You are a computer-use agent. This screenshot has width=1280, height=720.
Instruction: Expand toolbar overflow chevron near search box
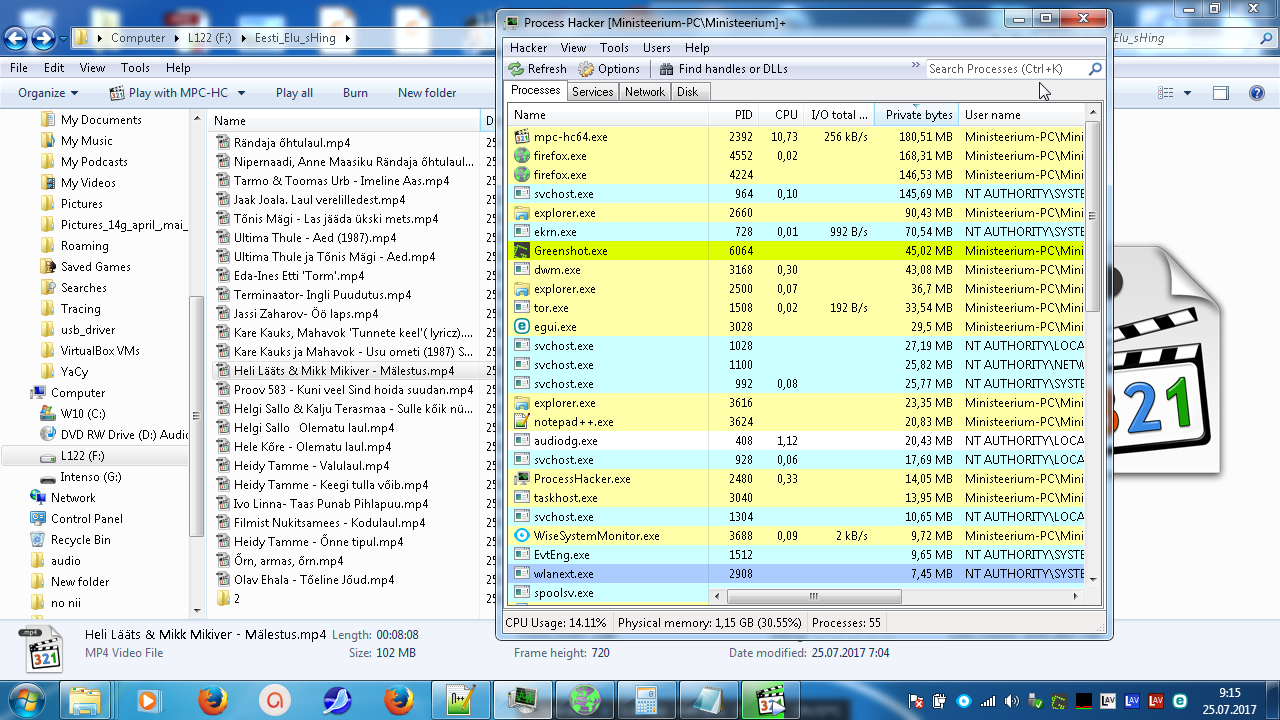pyautogui.click(x=915, y=66)
